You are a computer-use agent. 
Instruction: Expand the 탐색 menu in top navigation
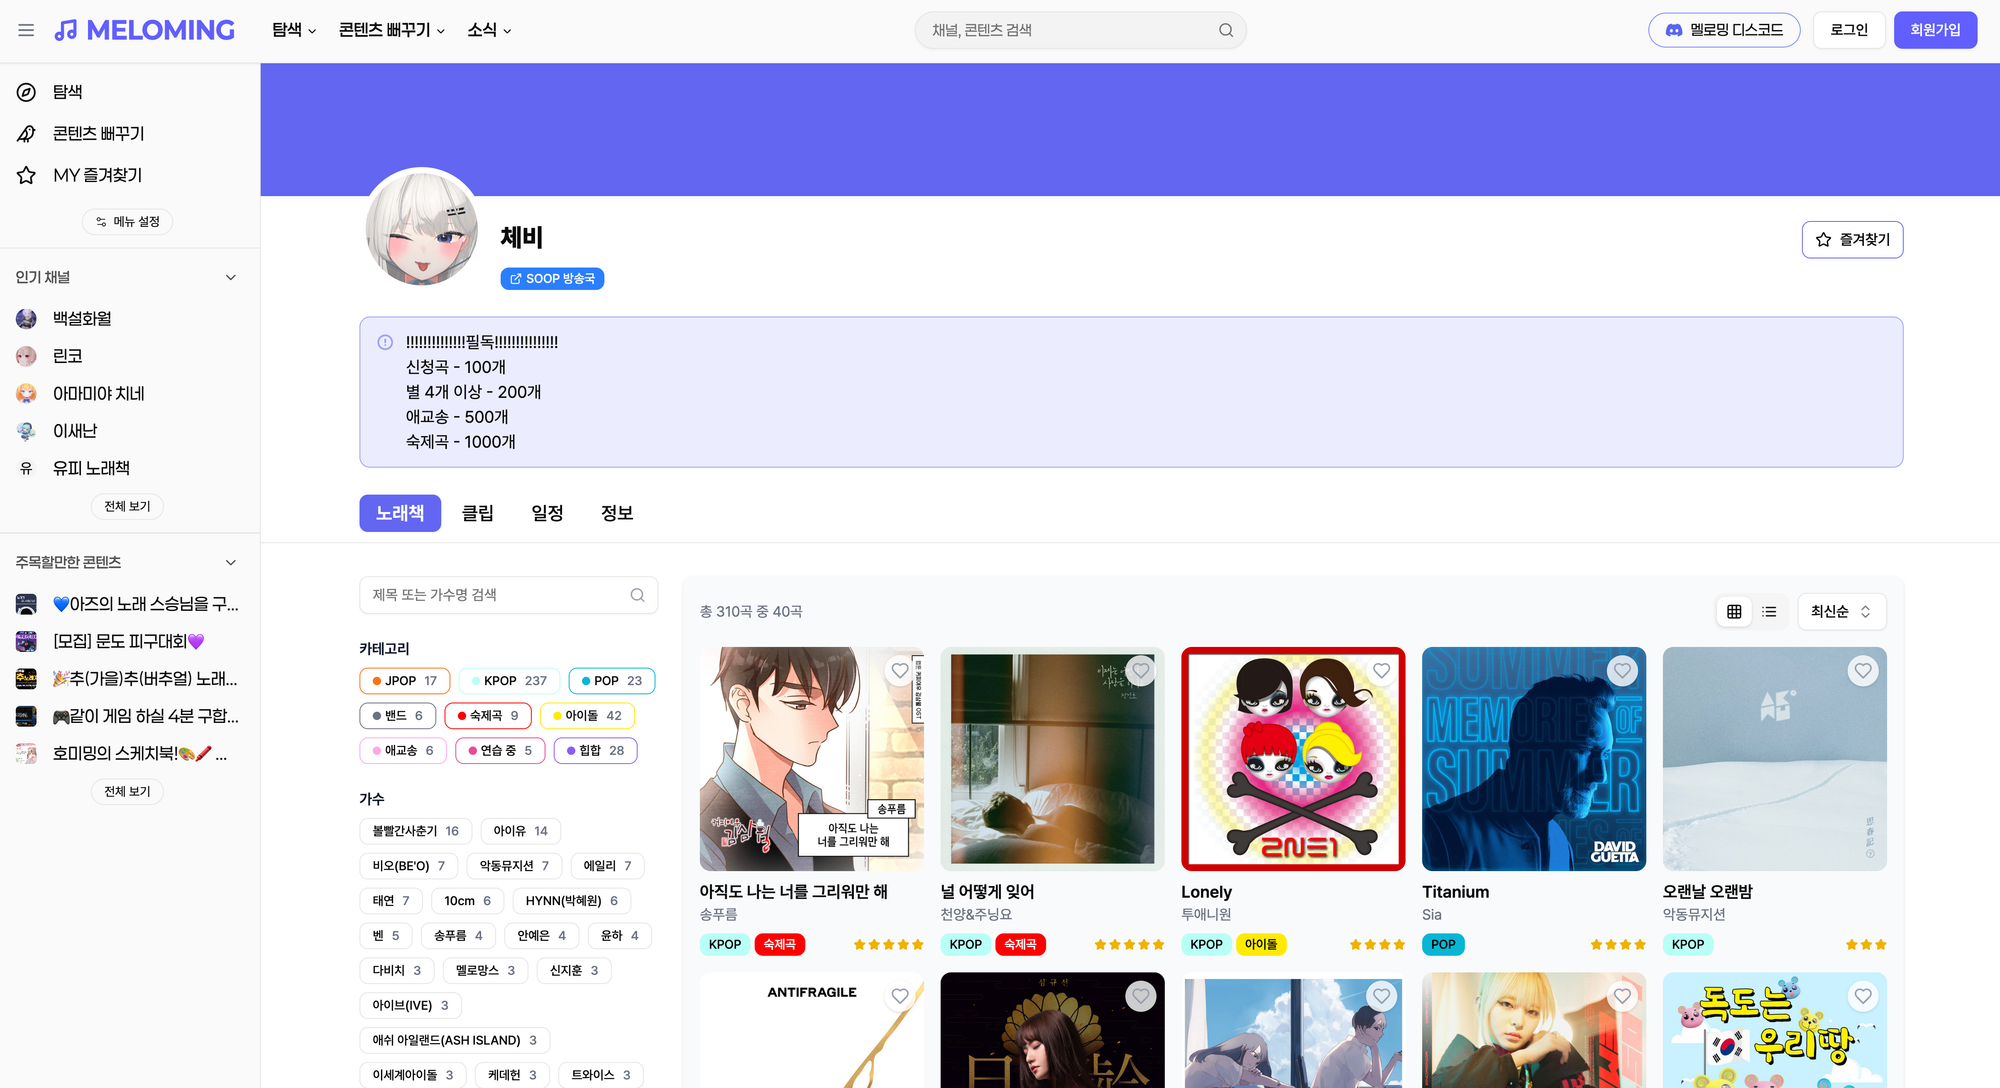click(294, 30)
